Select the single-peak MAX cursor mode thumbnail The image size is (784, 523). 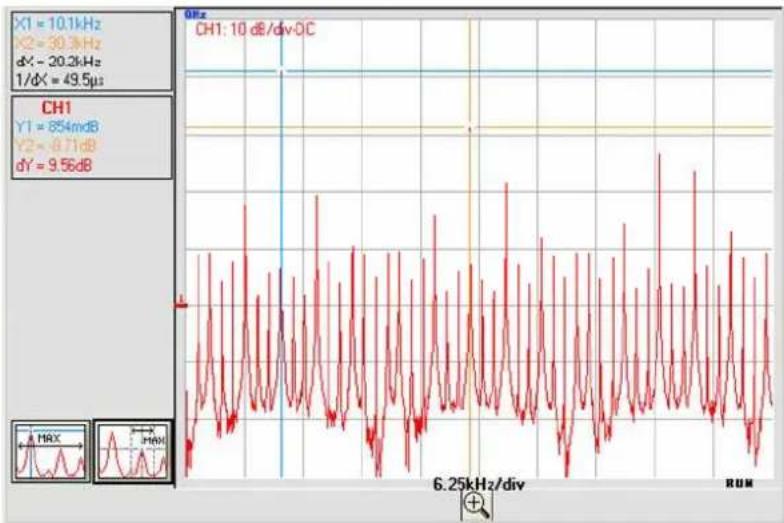click(51, 452)
